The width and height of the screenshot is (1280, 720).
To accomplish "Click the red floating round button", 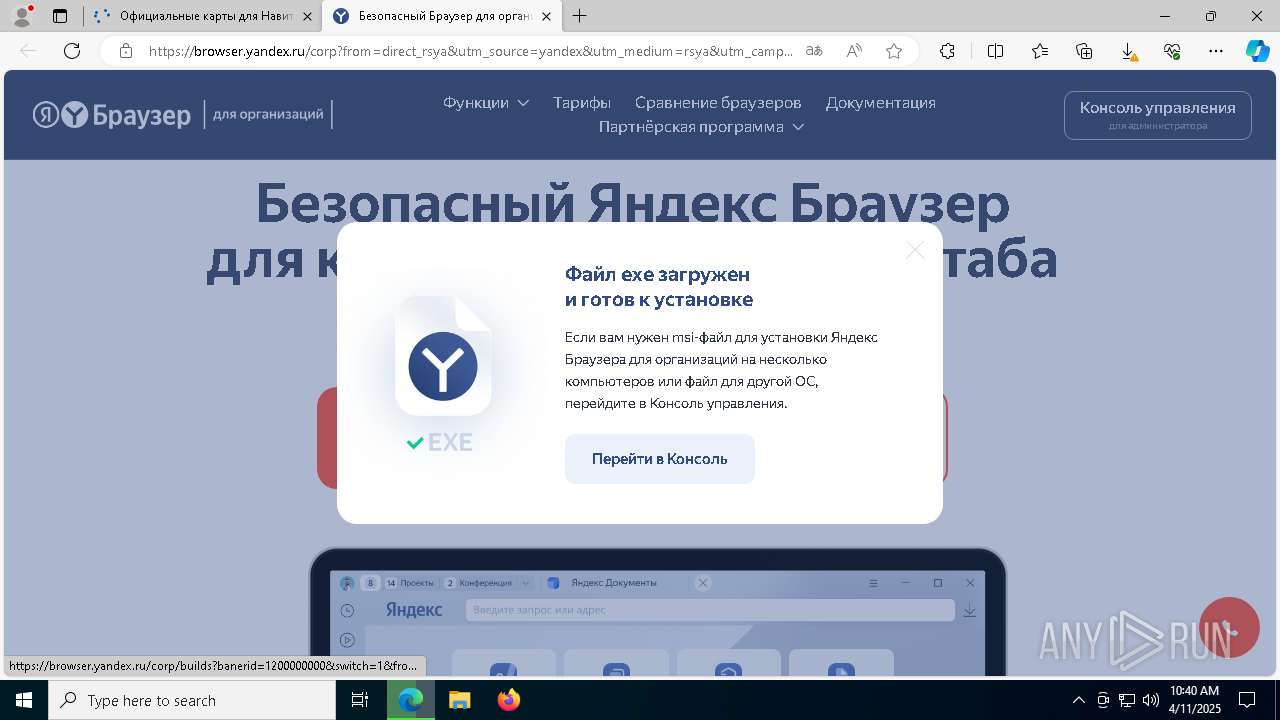I will (1229, 627).
